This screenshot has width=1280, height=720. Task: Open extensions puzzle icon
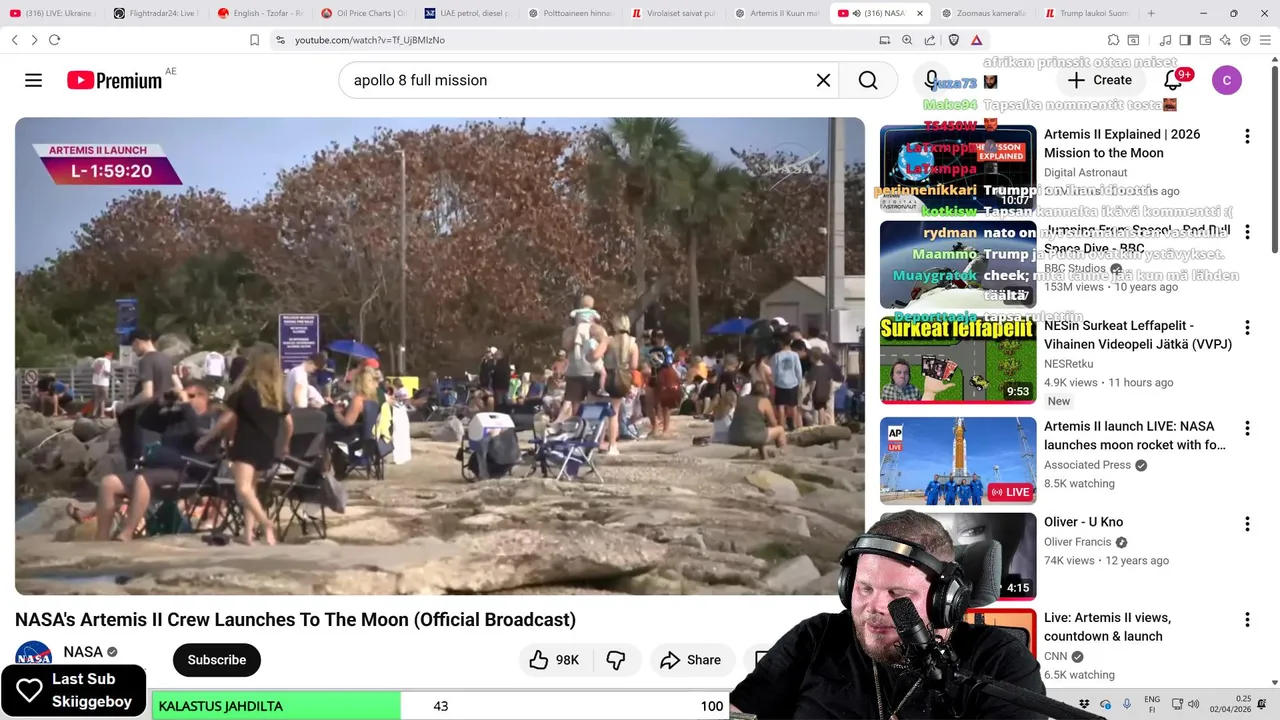click(x=1113, y=40)
